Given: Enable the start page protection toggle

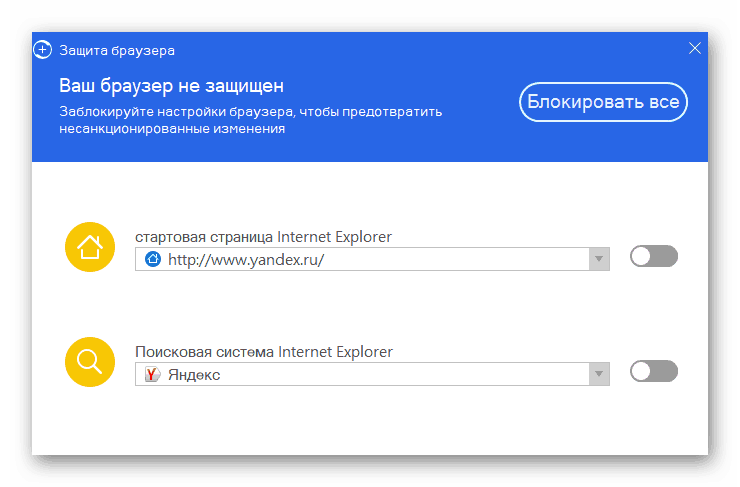Looking at the screenshot, I should point(654,257).
